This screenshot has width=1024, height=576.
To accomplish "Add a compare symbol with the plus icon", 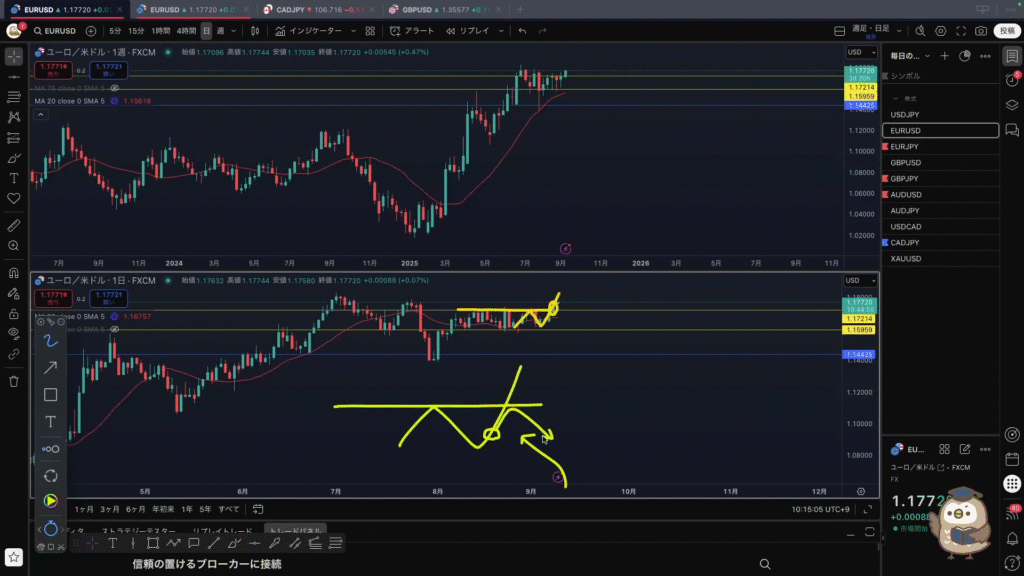I will (x=91, y=31).
